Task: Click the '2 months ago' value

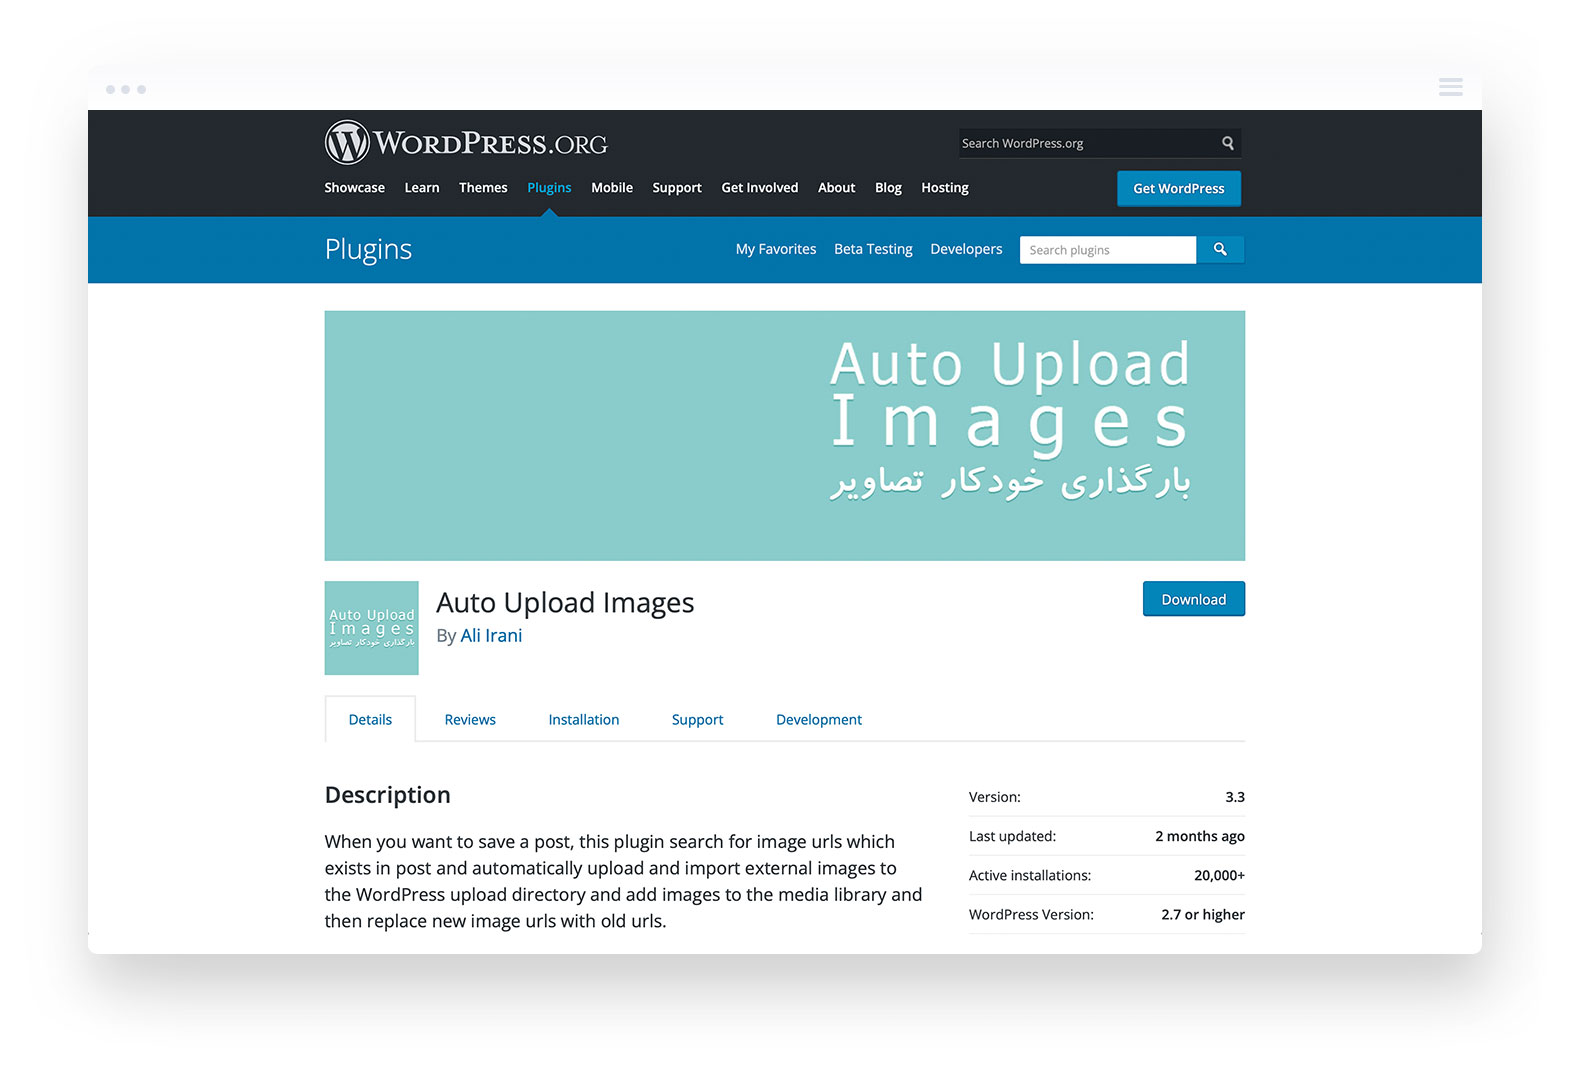Action: tap(1200, 836)
